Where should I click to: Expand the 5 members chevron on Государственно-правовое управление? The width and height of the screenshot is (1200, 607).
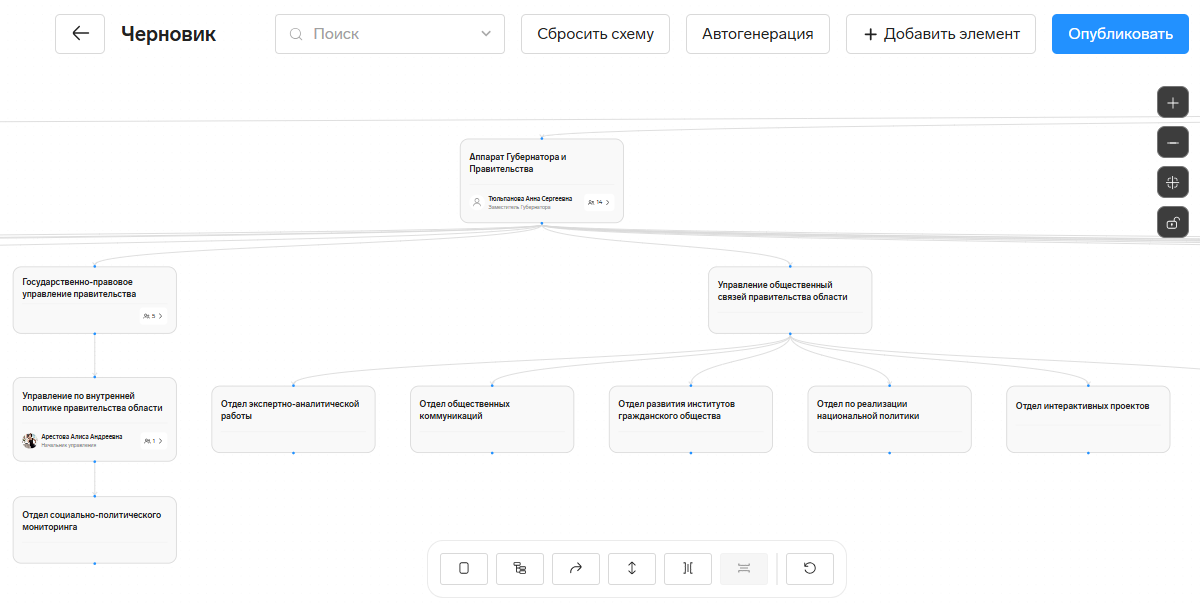click(x=160, y=316)
